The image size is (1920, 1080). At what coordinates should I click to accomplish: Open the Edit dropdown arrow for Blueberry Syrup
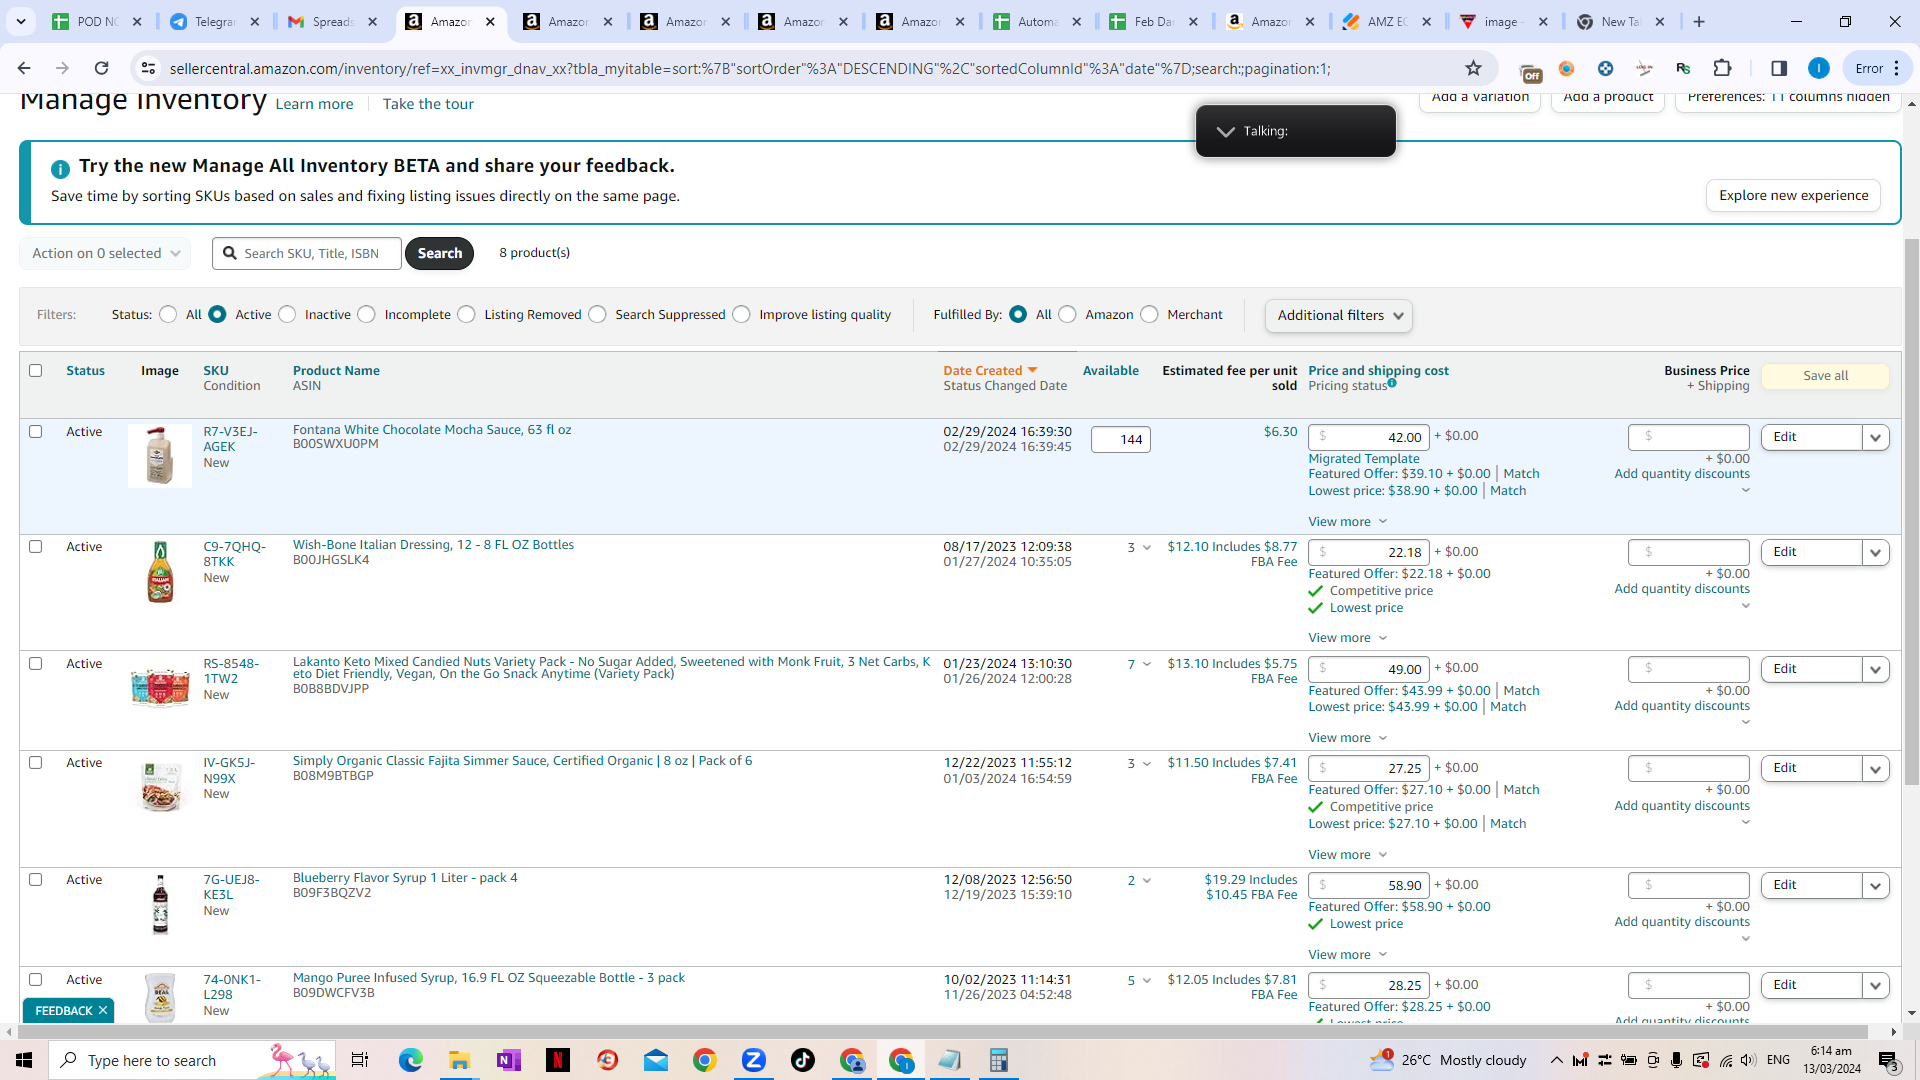coord(1876,885)
